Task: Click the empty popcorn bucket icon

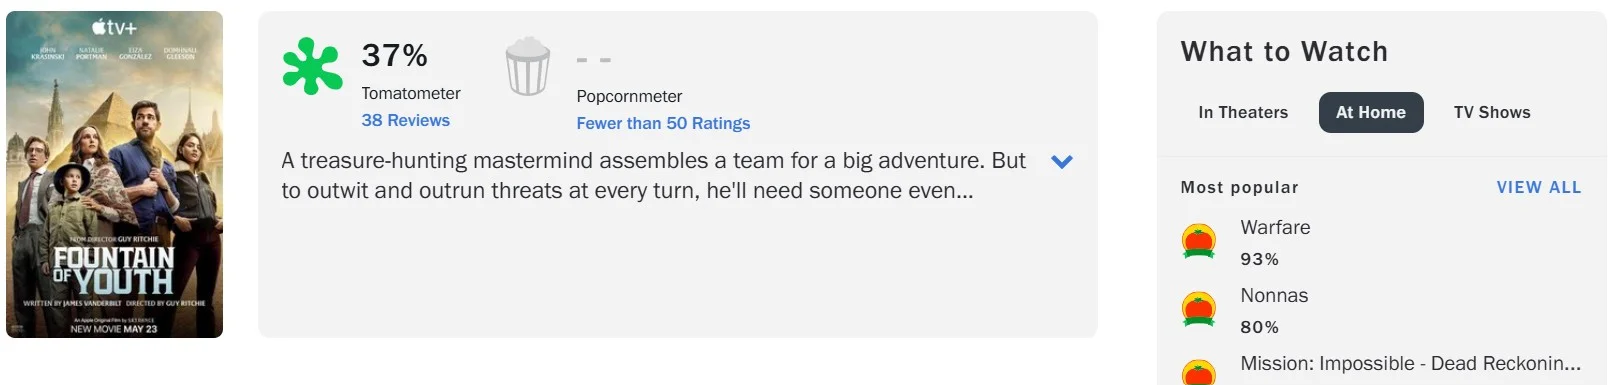Action: click(527, 66)
